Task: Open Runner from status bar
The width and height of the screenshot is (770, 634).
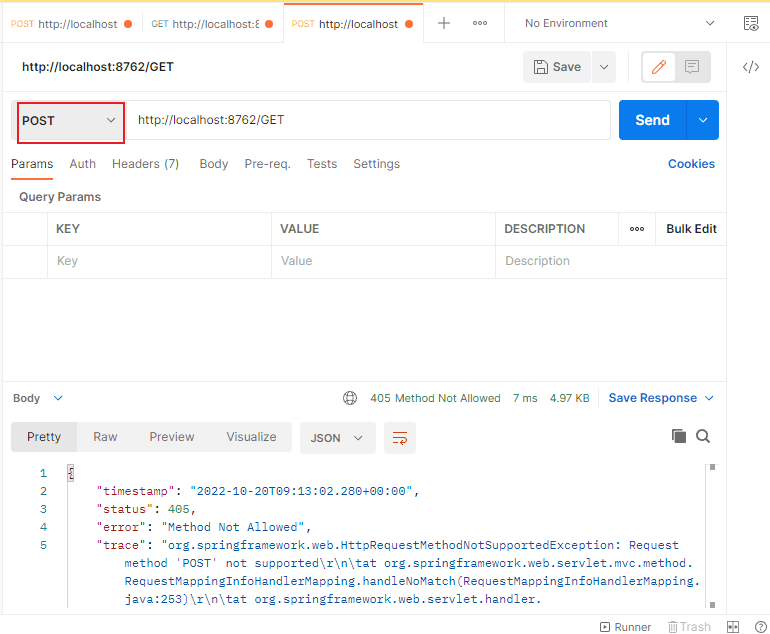Action: (626, 627)
